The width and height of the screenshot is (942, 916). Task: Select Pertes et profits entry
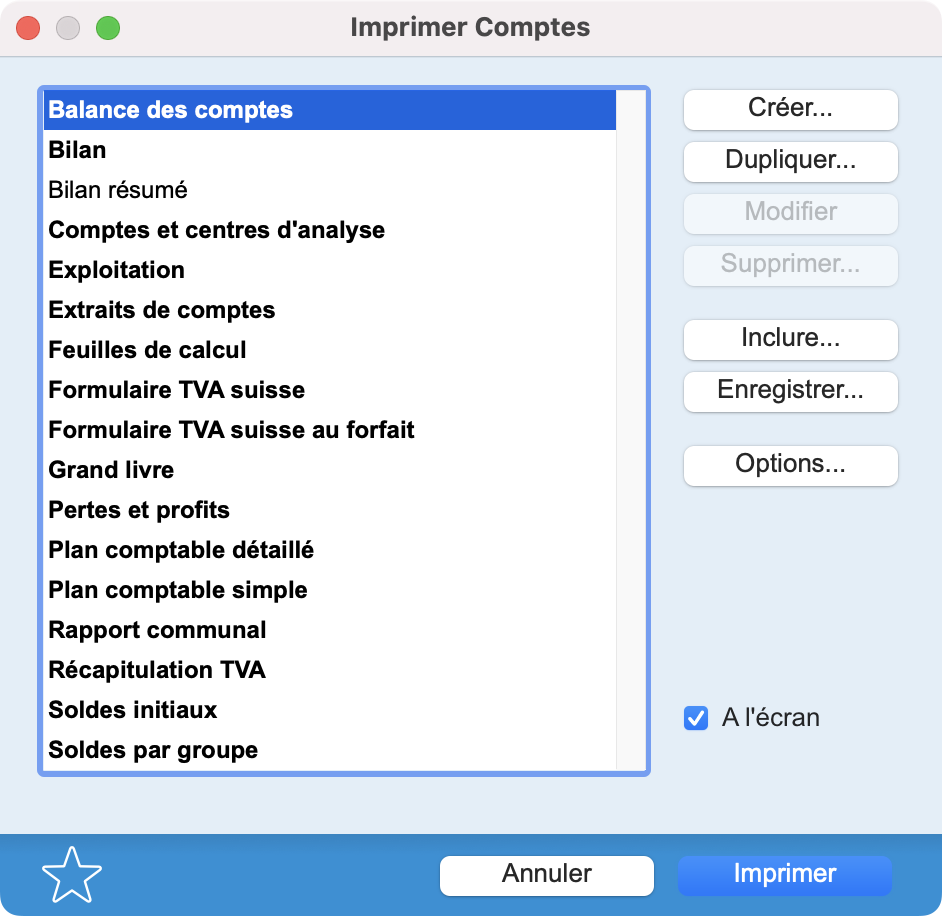pos(330,510)
